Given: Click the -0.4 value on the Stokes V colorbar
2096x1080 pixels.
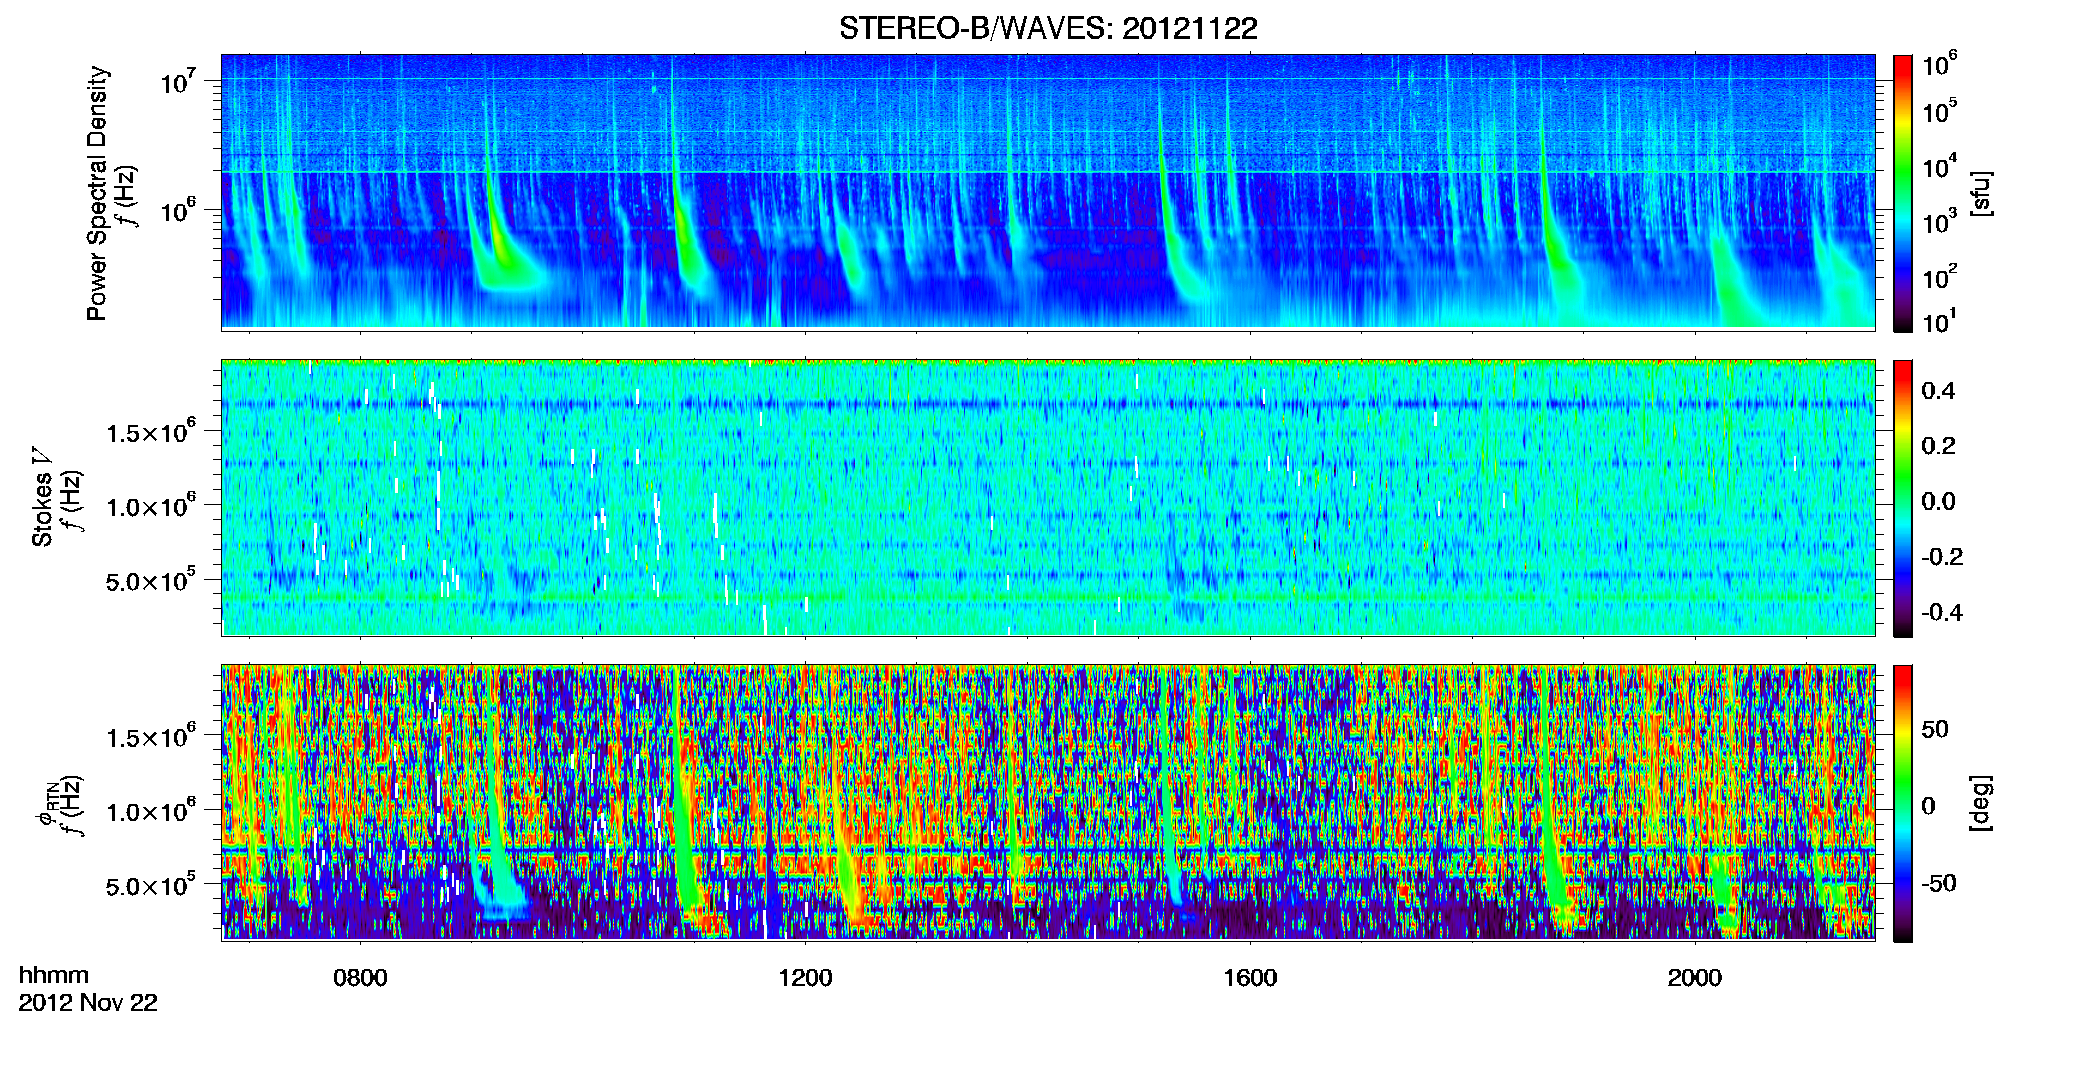Looking at the screenshot, I should point(1942,612).
